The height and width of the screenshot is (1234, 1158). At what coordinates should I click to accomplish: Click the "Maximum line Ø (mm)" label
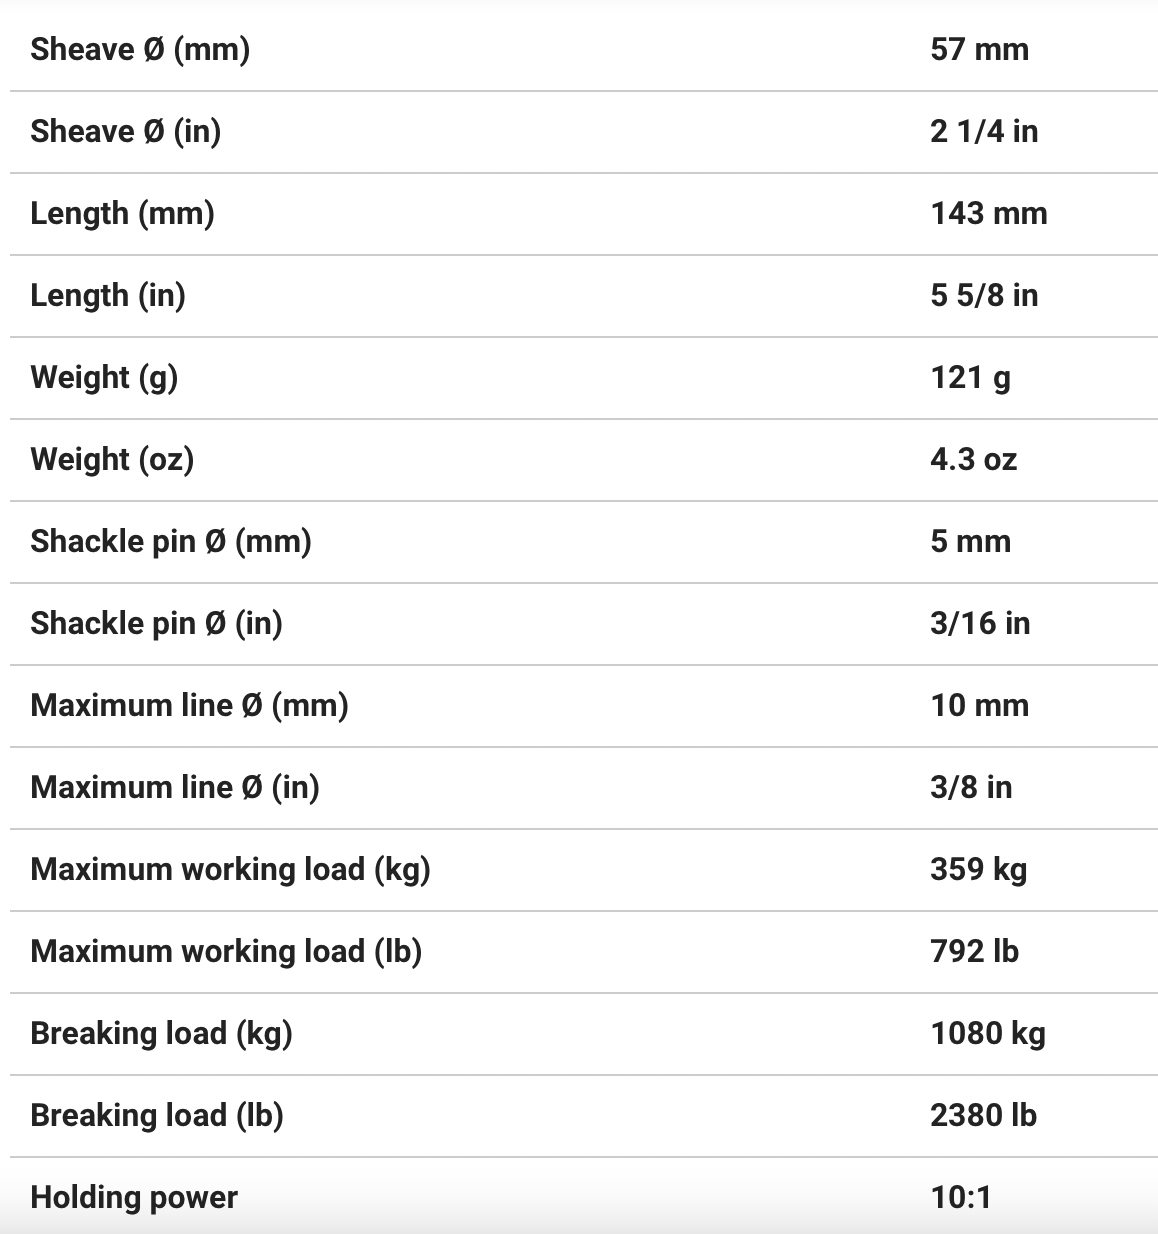(x=189, y=705)
